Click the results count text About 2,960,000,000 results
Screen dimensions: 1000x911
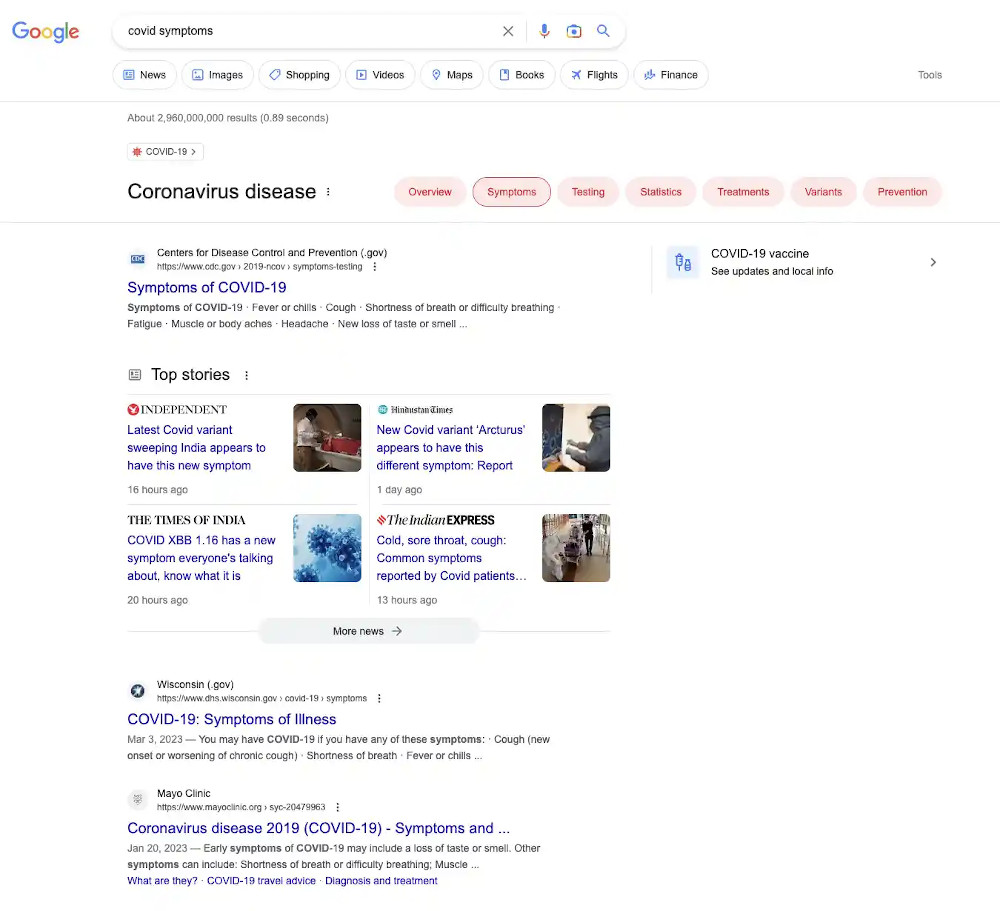tap(228, 118)
